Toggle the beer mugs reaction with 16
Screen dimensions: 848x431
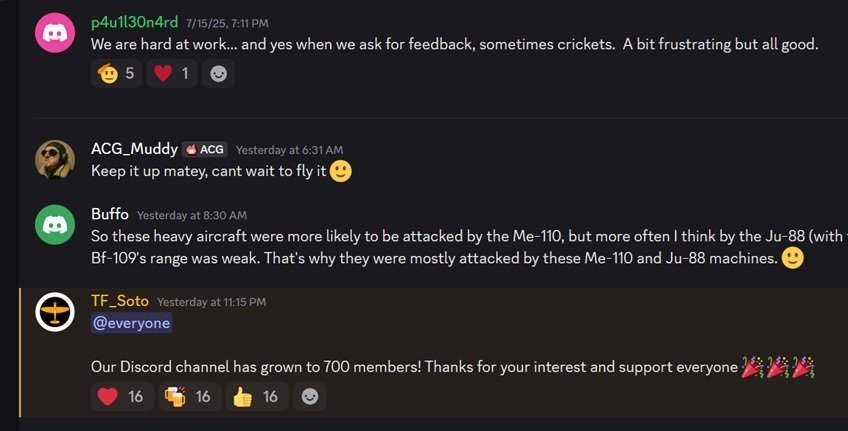(188, 397)
